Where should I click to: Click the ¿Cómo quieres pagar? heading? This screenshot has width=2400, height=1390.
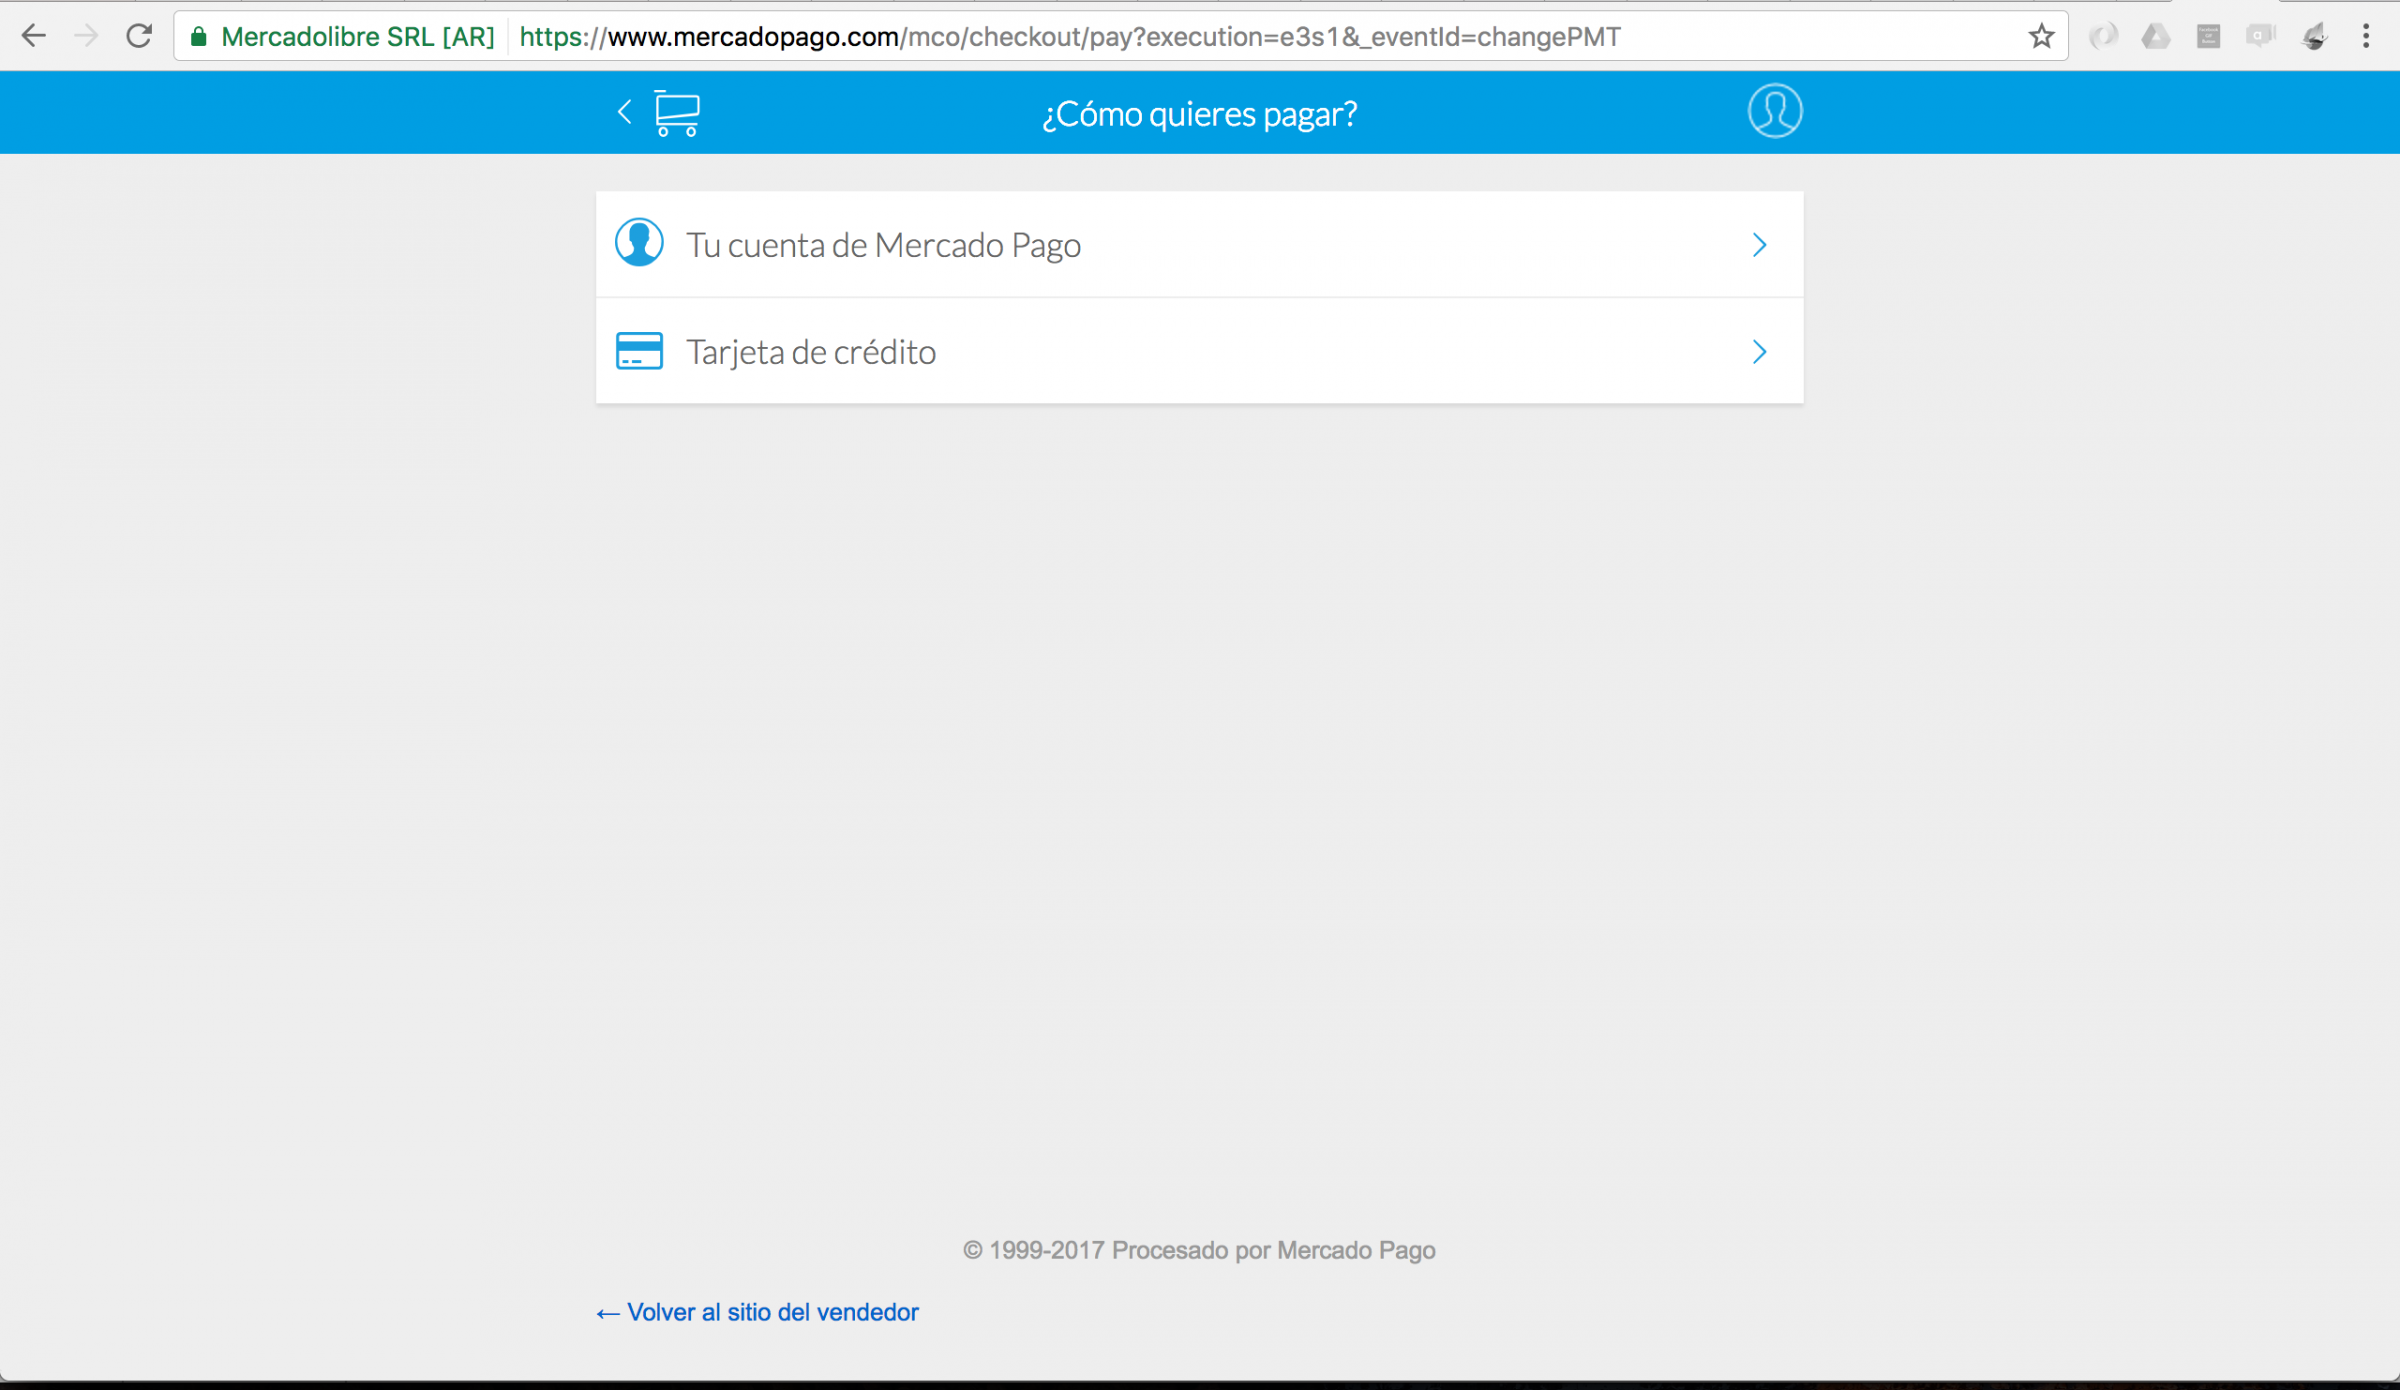click(1199, 114)
